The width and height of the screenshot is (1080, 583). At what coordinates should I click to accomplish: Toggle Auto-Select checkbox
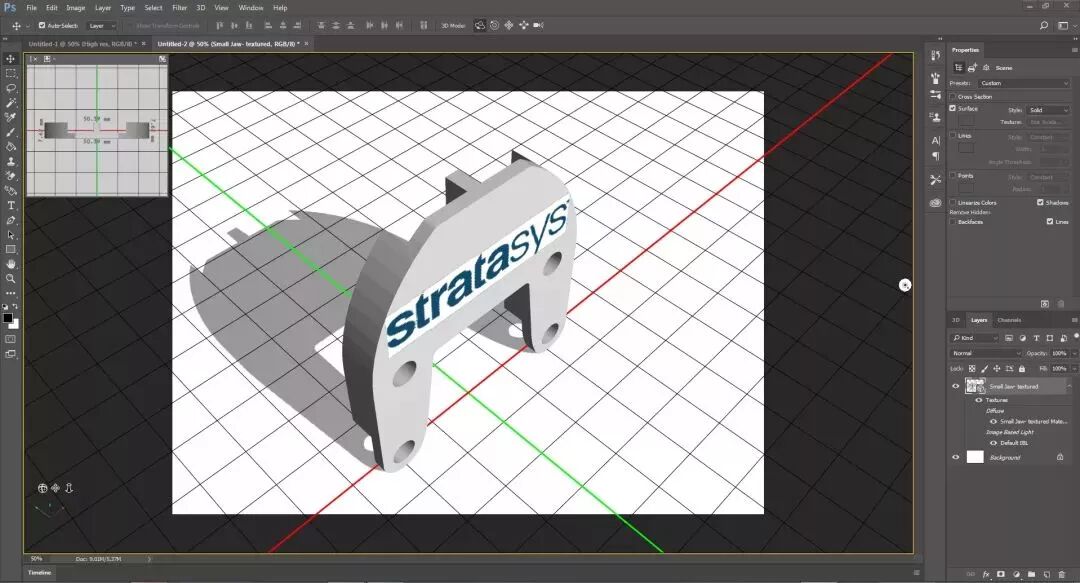(41, 25)
